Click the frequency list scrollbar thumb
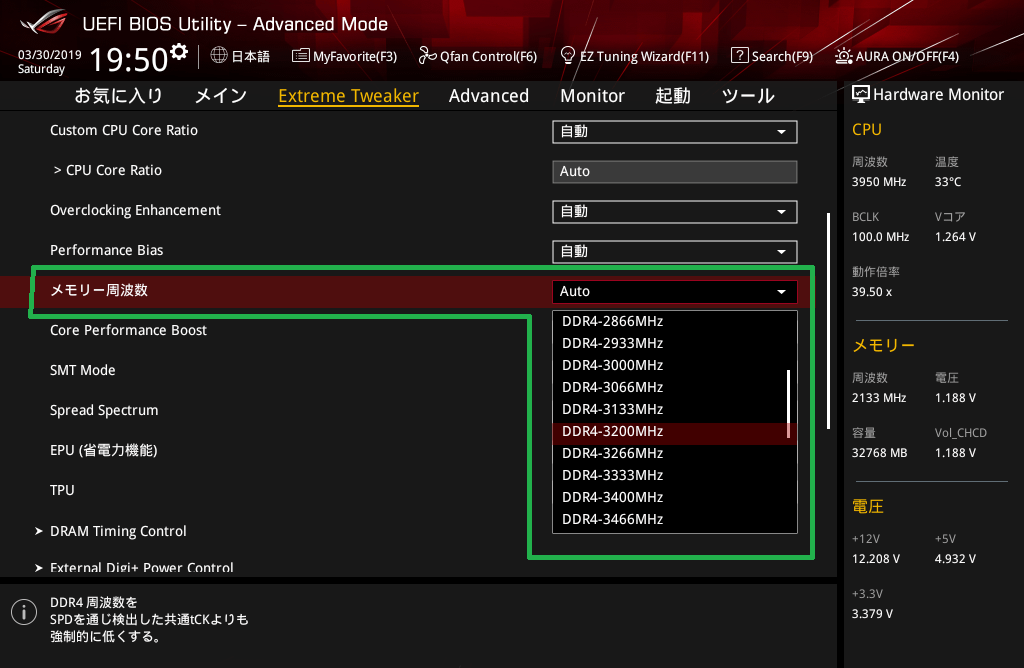Image resolution: width=1024 pixels, height=668 pixels. [x=788, y=404]
